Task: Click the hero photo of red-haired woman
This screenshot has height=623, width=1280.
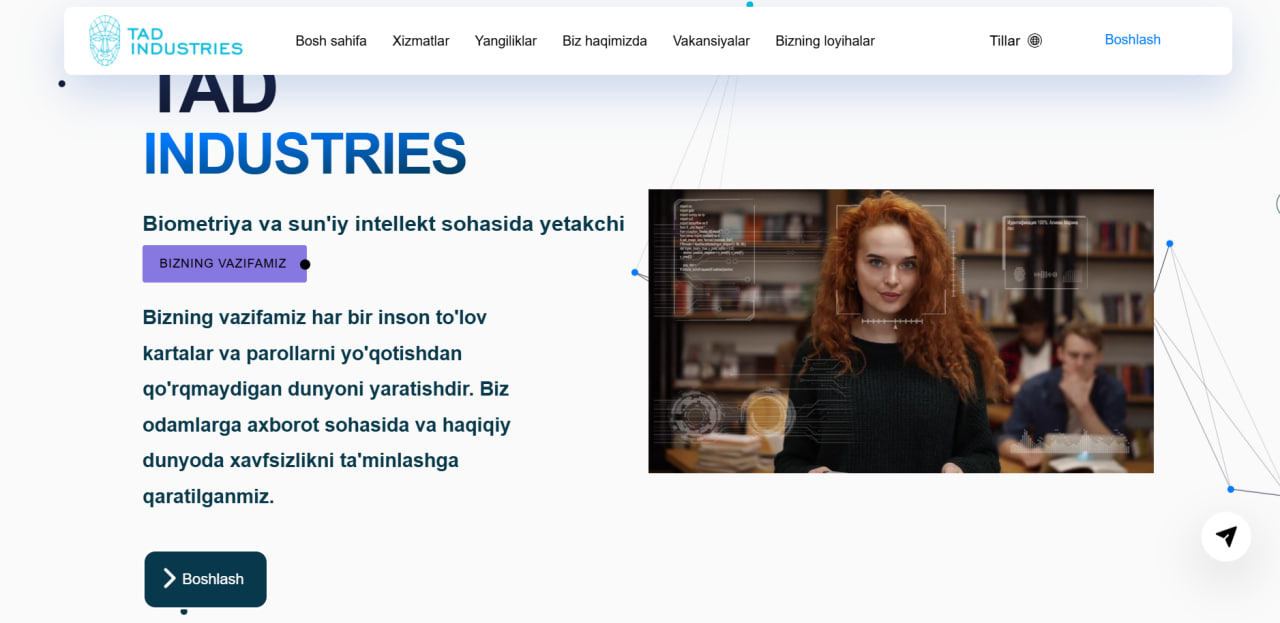Action: [900, 331]
